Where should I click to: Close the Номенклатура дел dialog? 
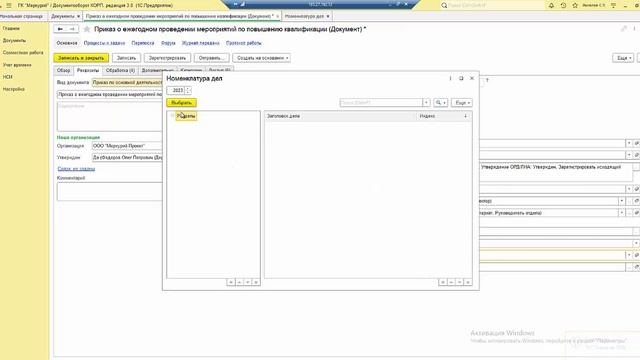472,78
